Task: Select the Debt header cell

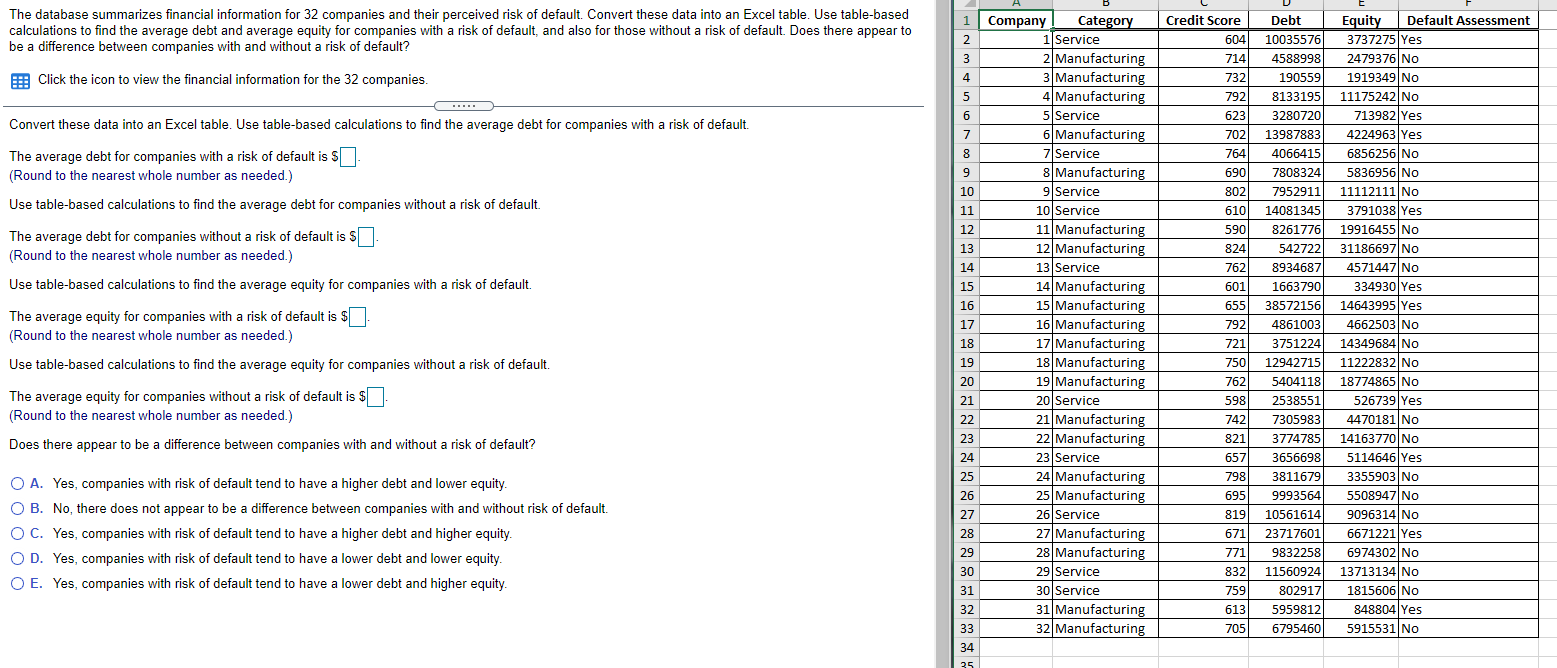Action: click(1286, 20)
